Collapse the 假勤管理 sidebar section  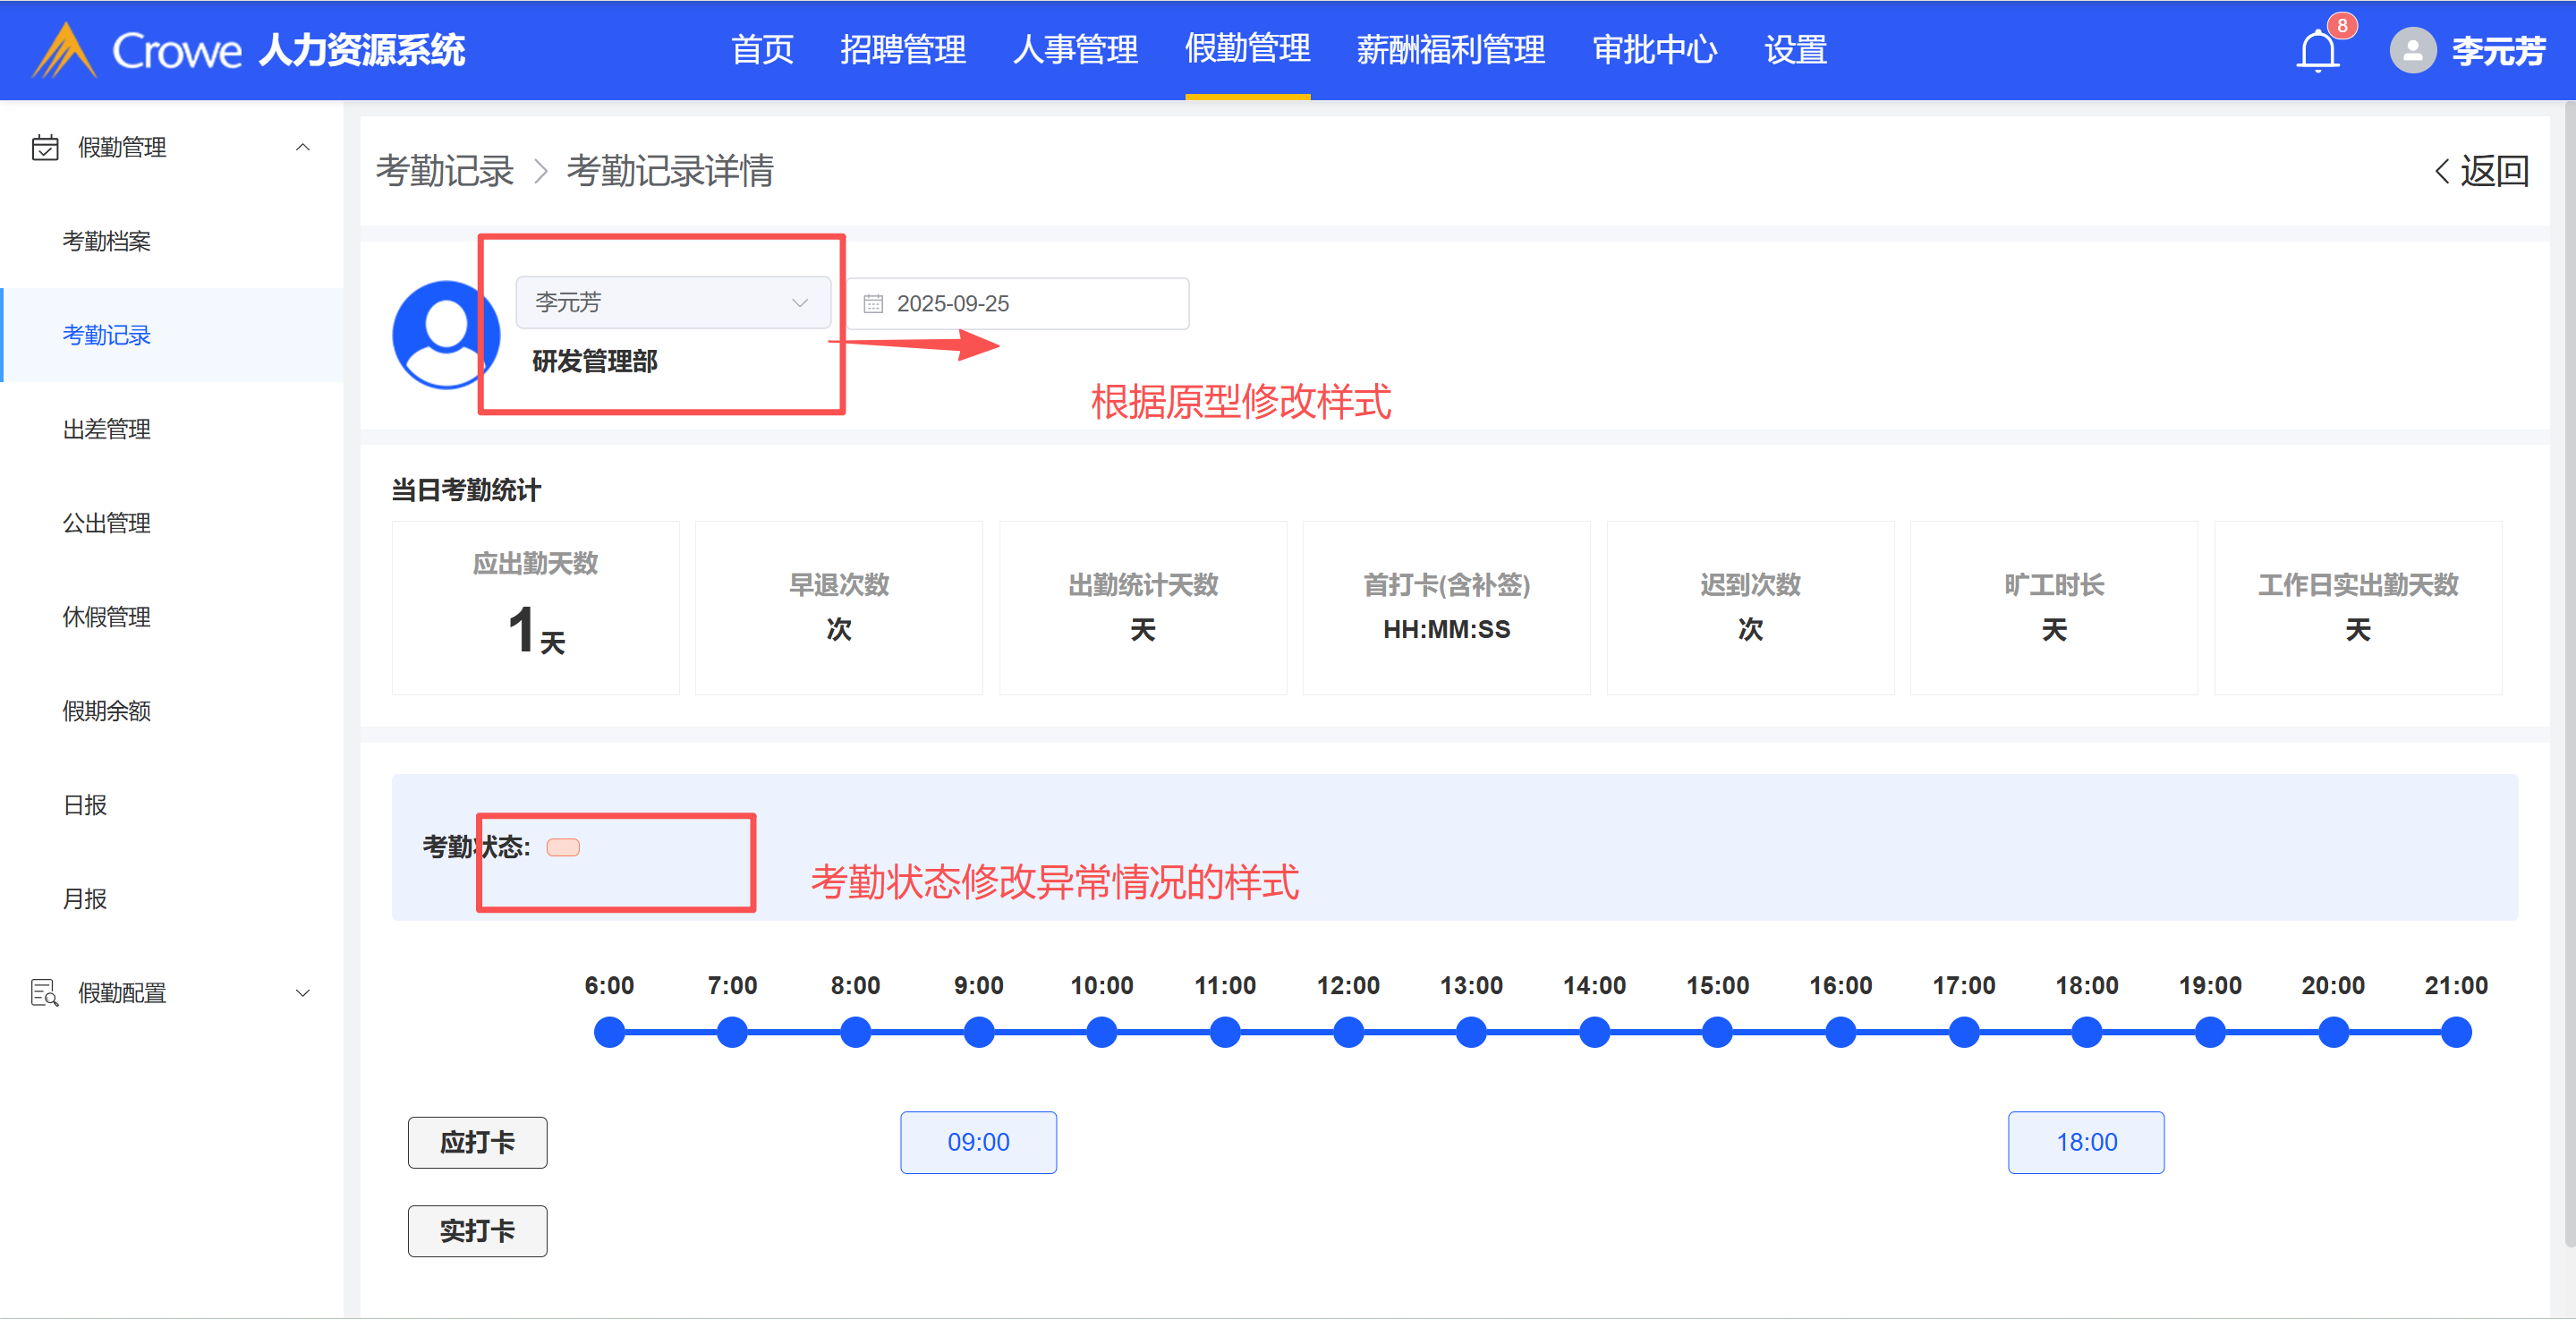[x=302, y=148]
